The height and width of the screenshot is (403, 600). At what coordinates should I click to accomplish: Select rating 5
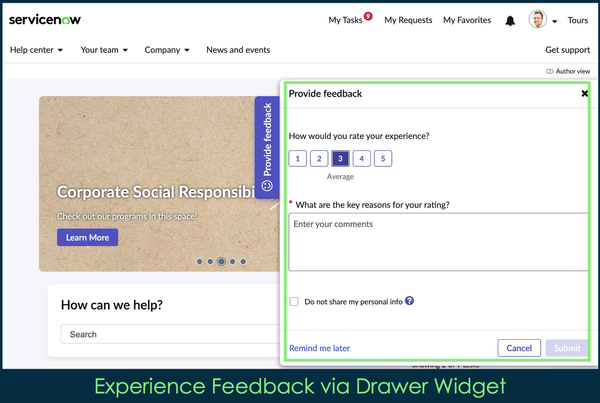[383, 158]
